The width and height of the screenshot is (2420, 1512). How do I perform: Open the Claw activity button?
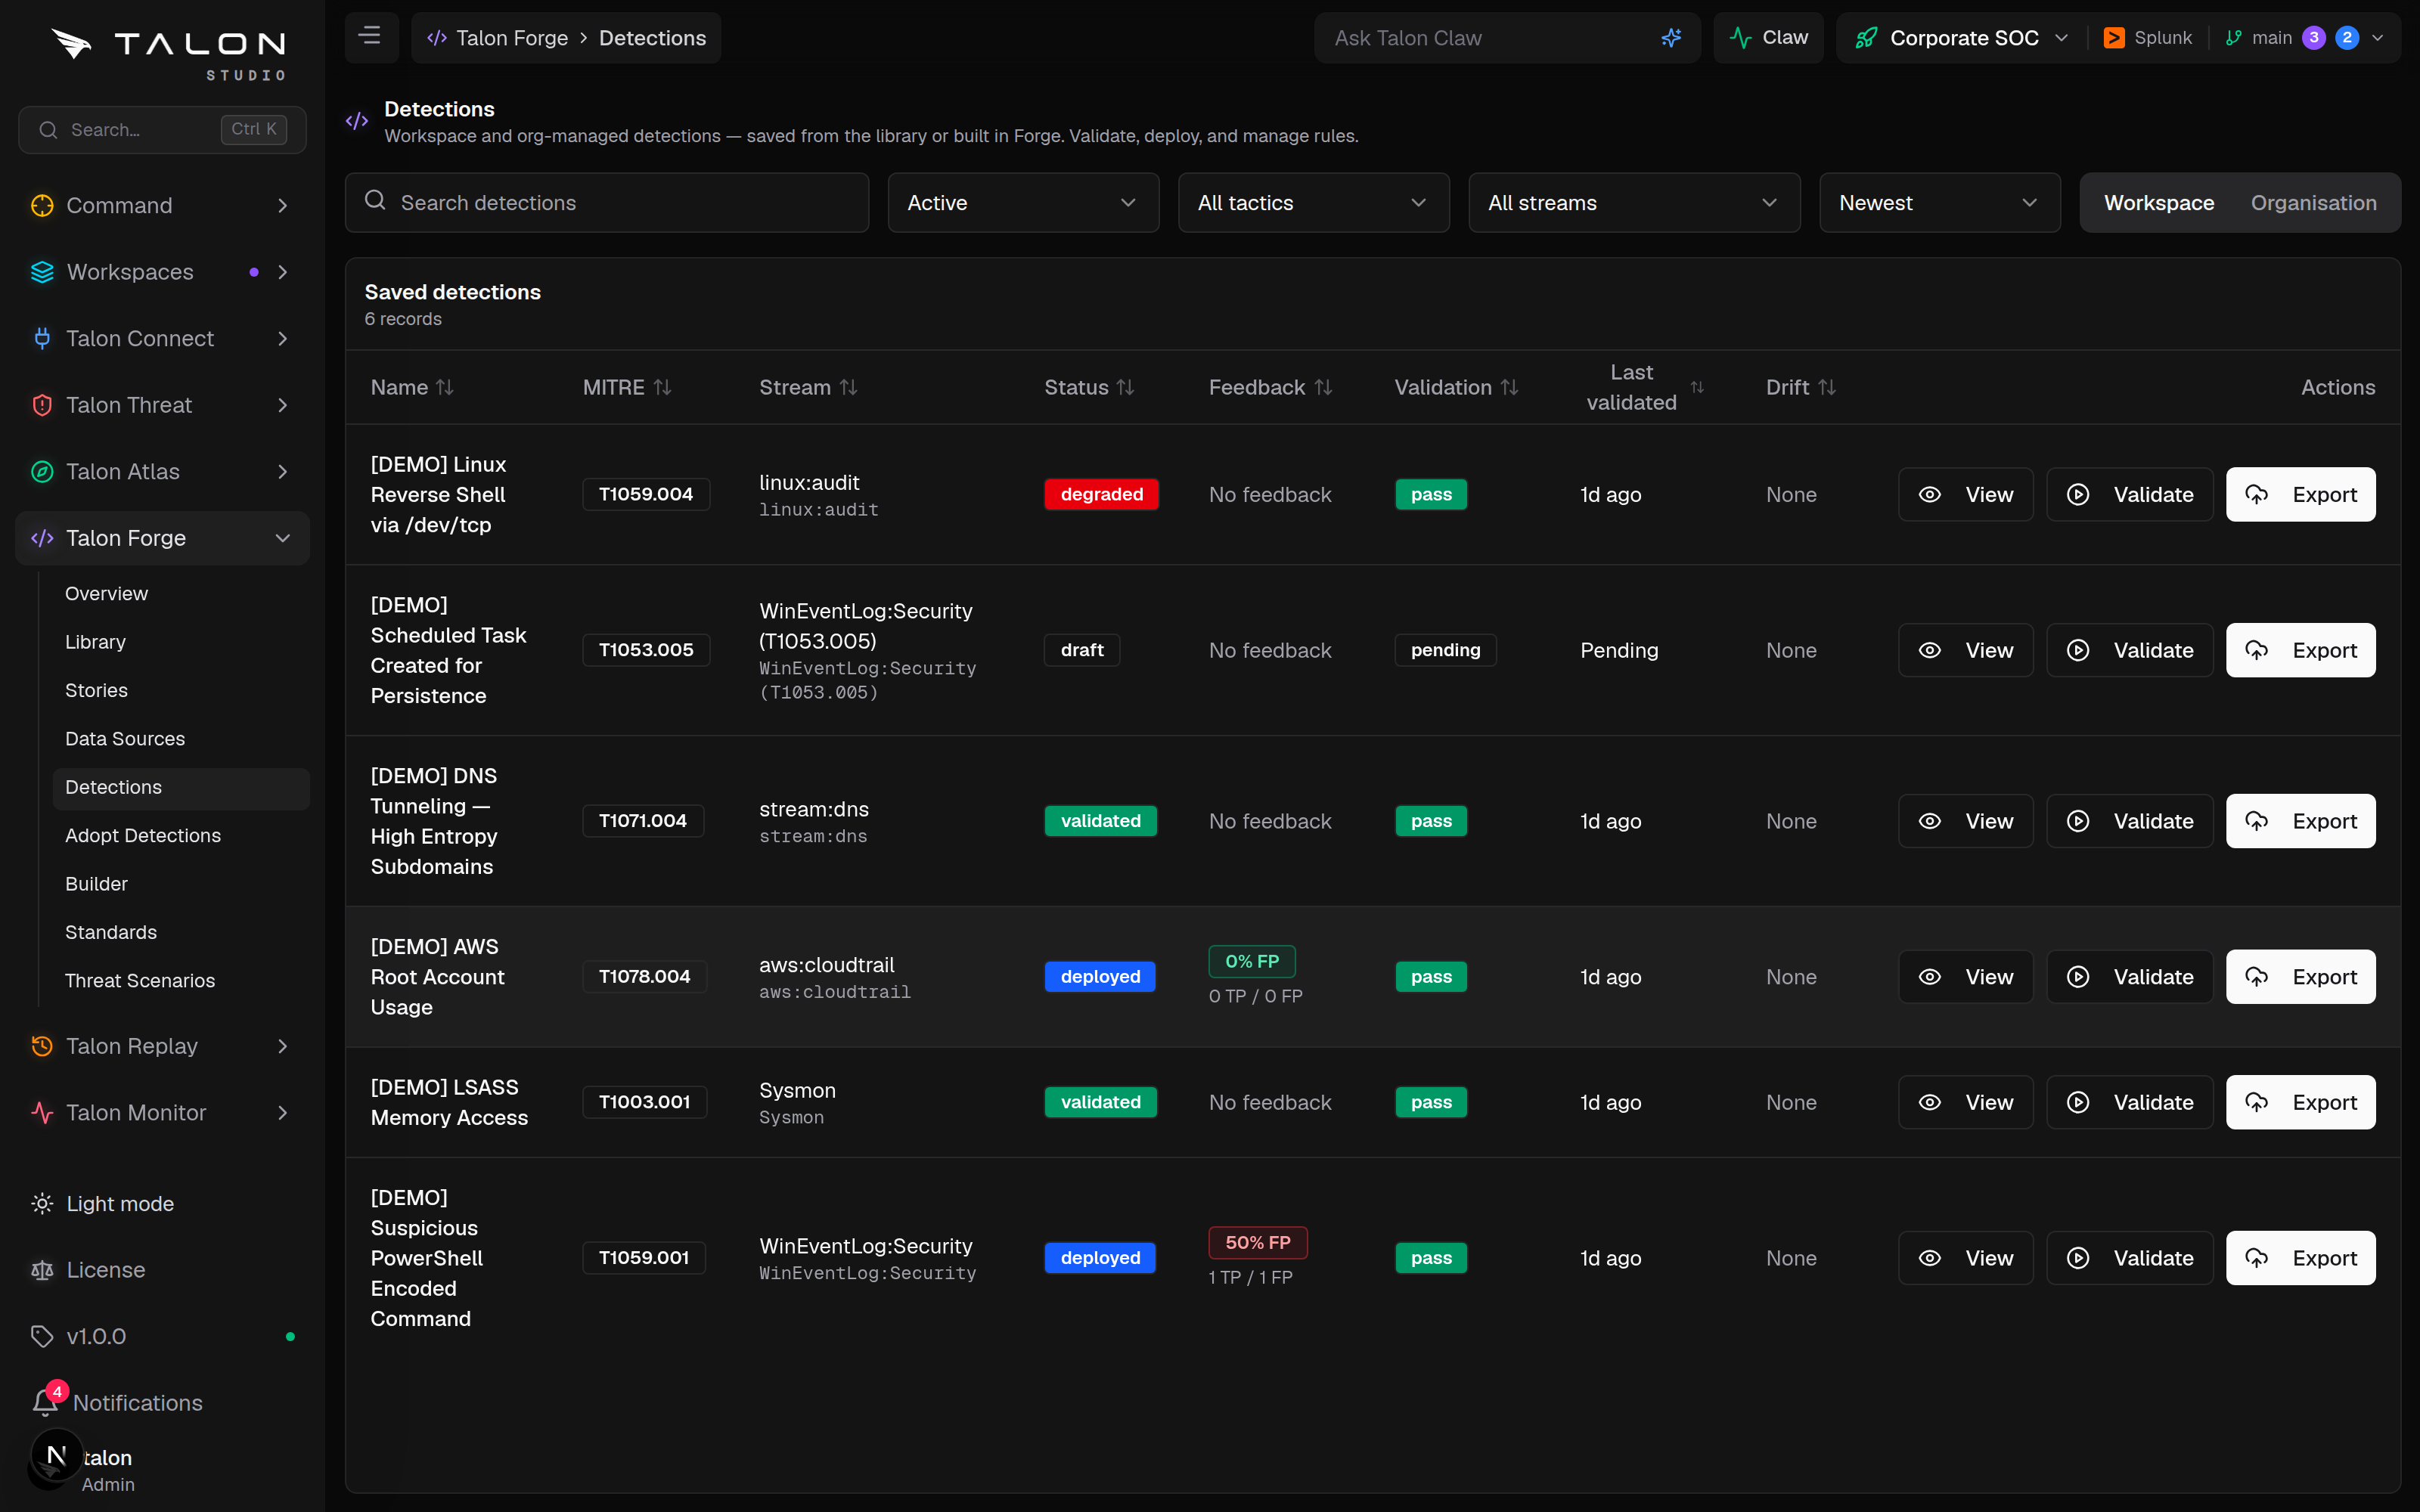tap(1768, 38)
